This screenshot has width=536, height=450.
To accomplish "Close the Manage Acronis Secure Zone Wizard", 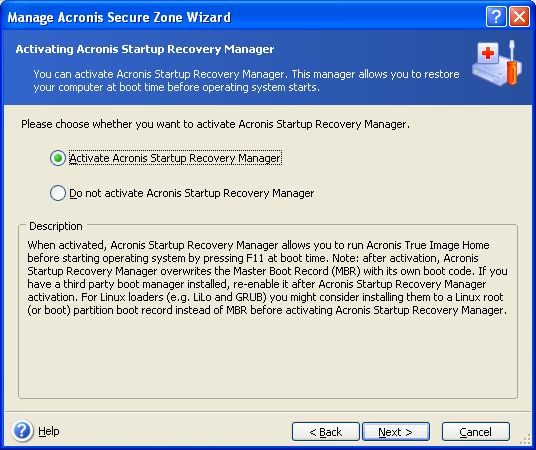I will (519, 16).
